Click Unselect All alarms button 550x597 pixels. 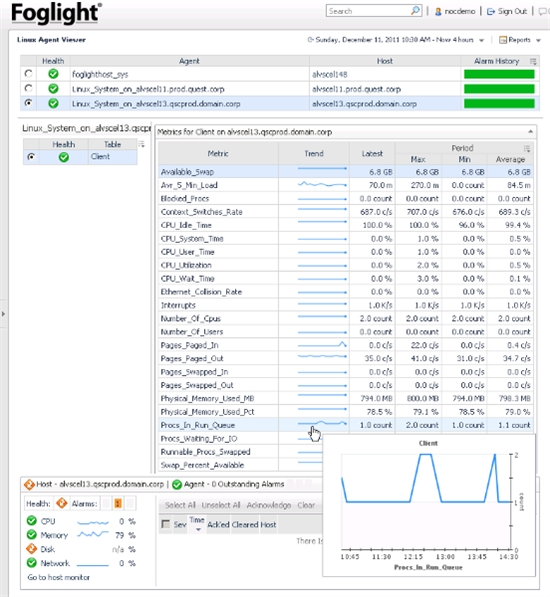click(221, 505)
